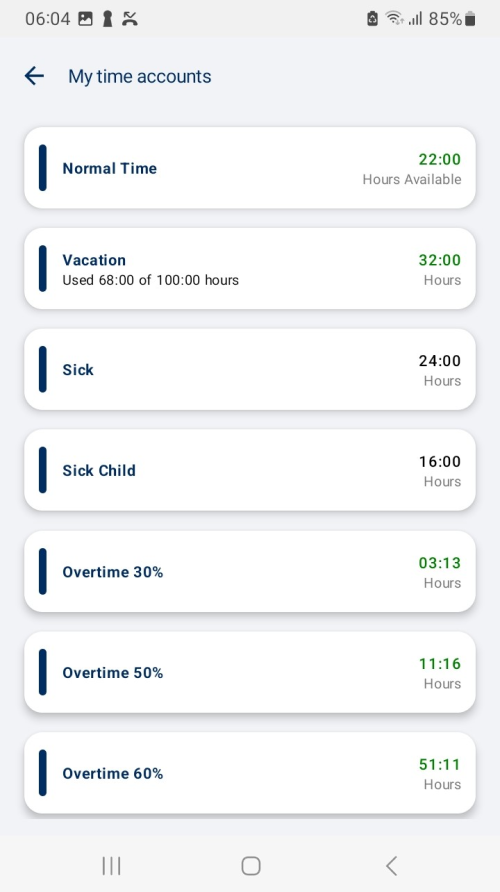The width and height of the screenshot is (500, 892).
Task: Tap the image notification icon in status bar
Action: [85, 19]
